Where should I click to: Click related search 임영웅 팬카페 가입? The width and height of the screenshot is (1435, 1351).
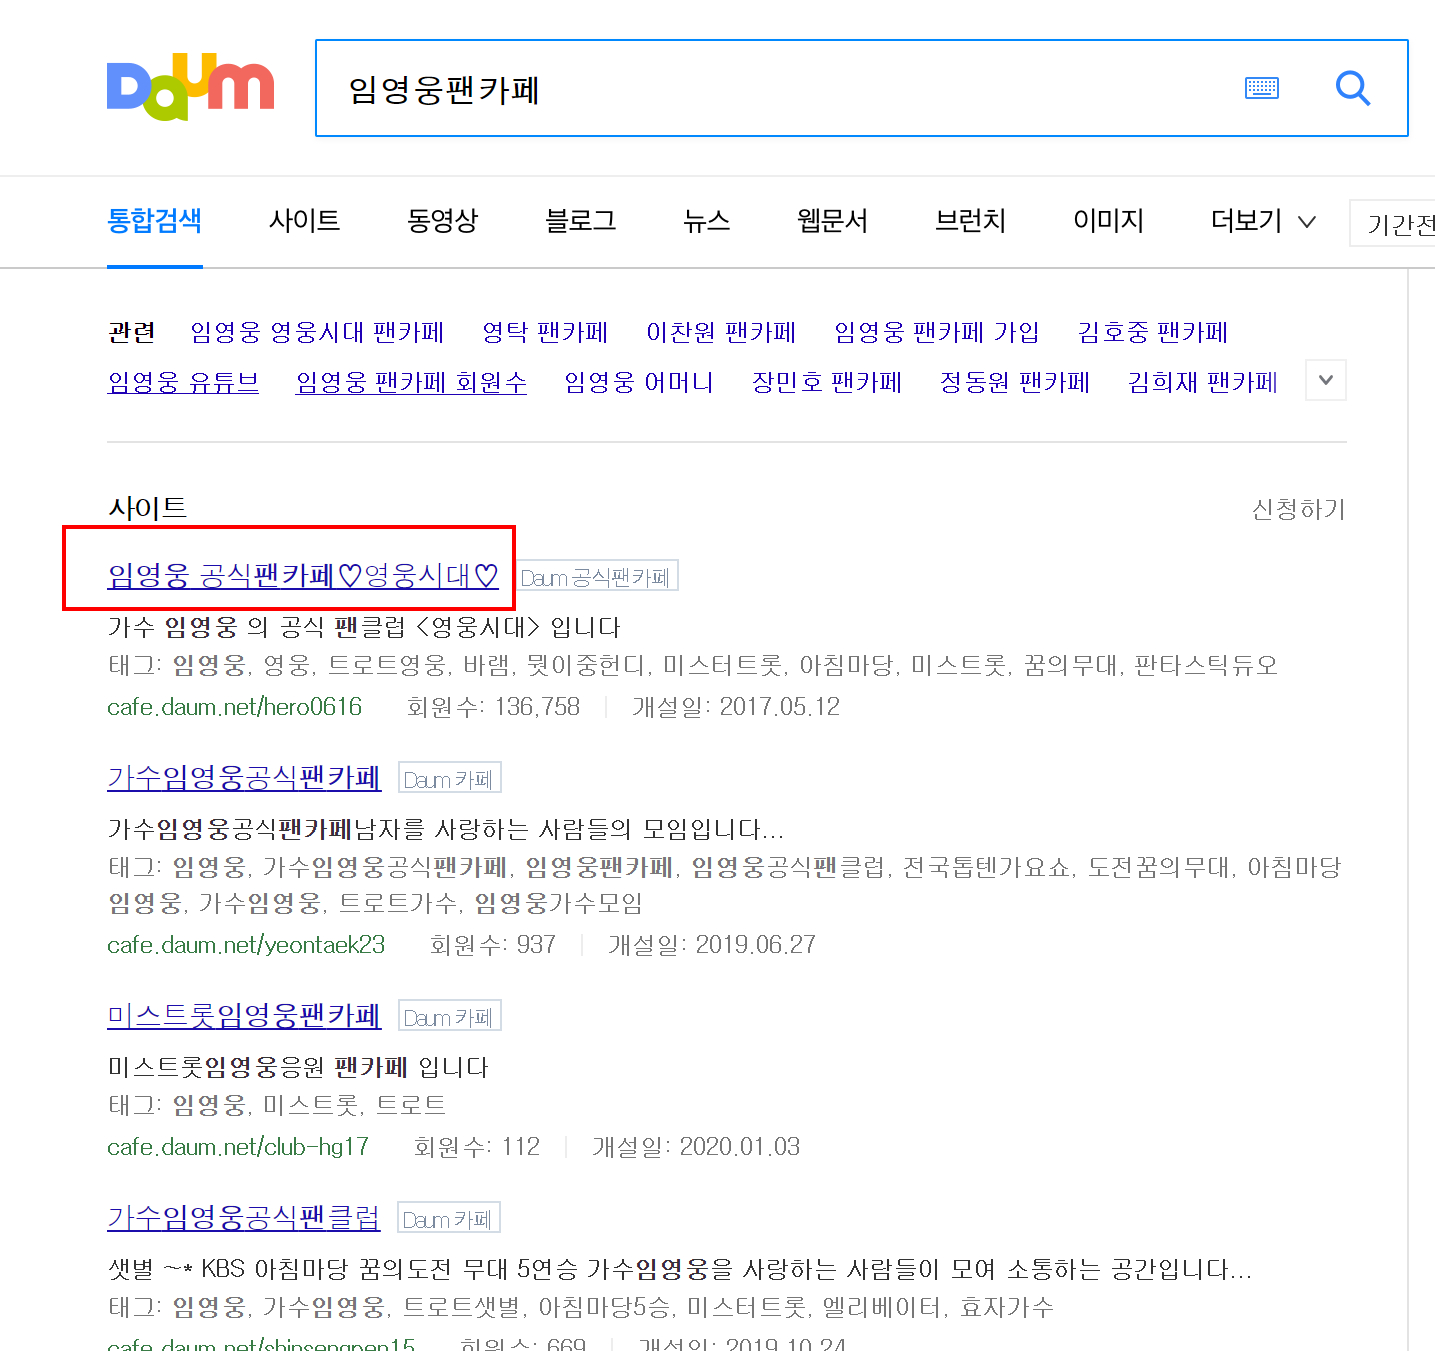[937, 332]
